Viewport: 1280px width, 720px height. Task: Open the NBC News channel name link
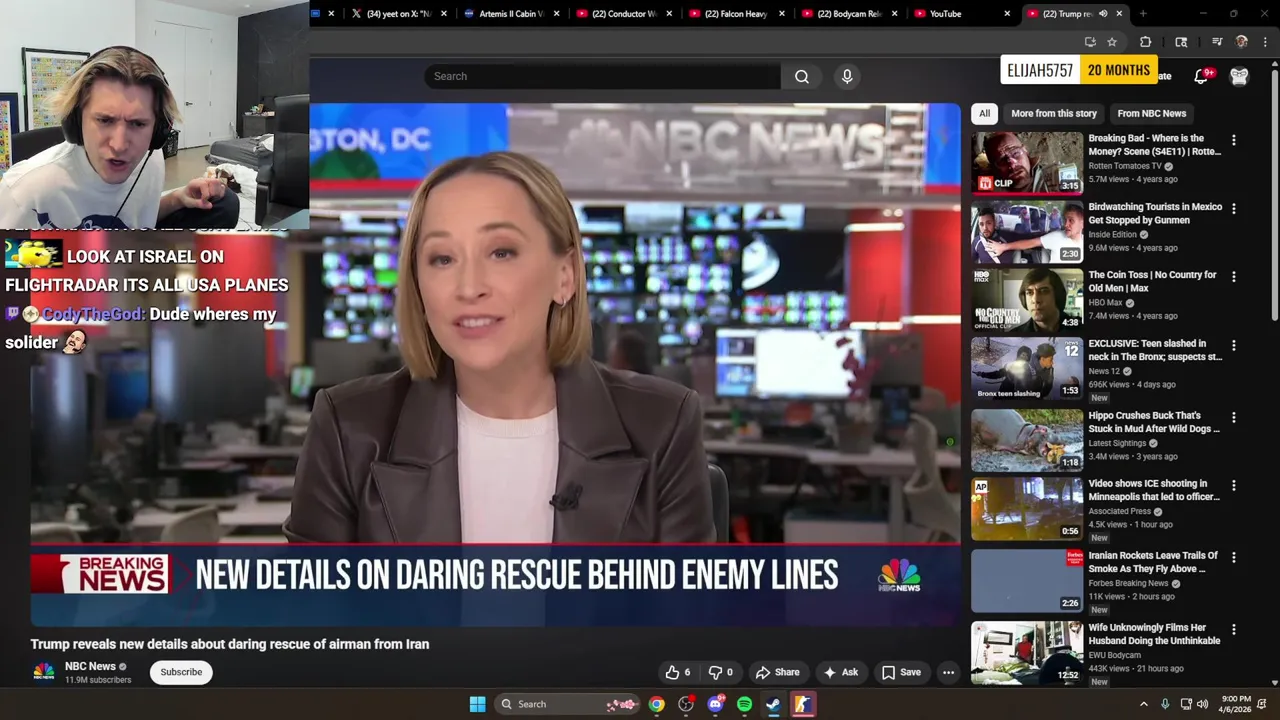click(x=90, y=666)
